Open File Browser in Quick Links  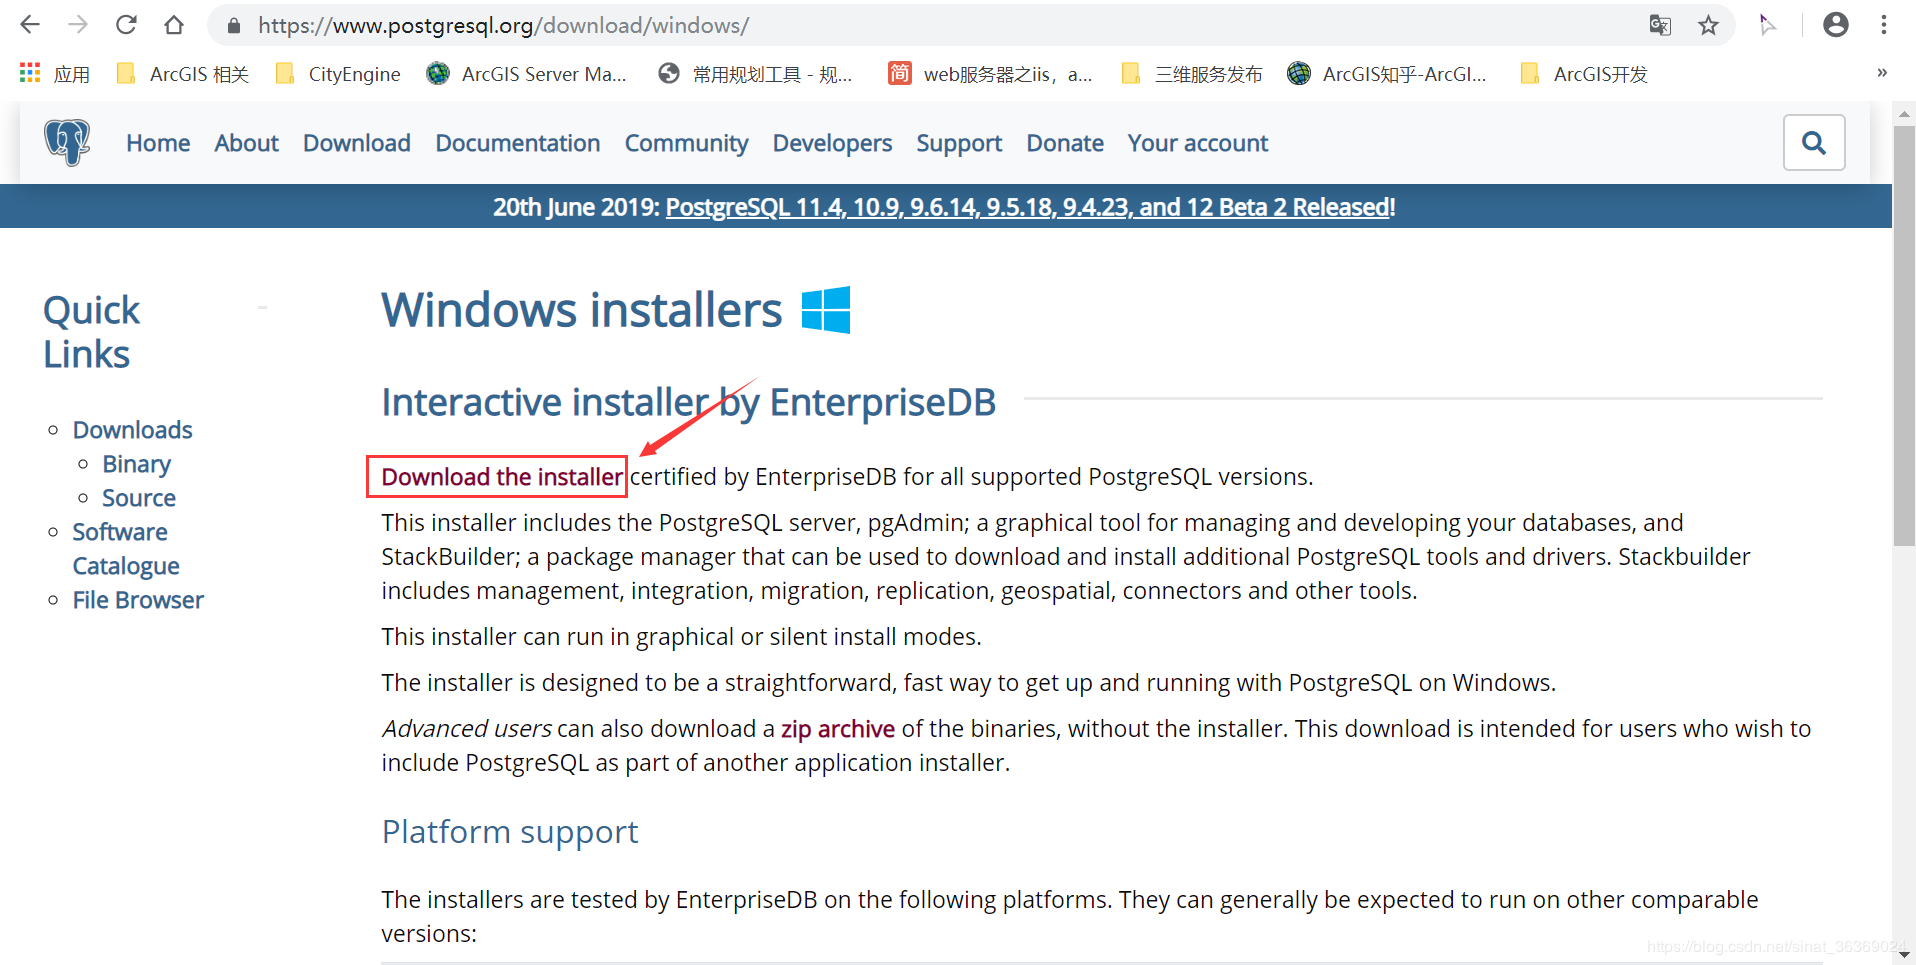(138, 600)
